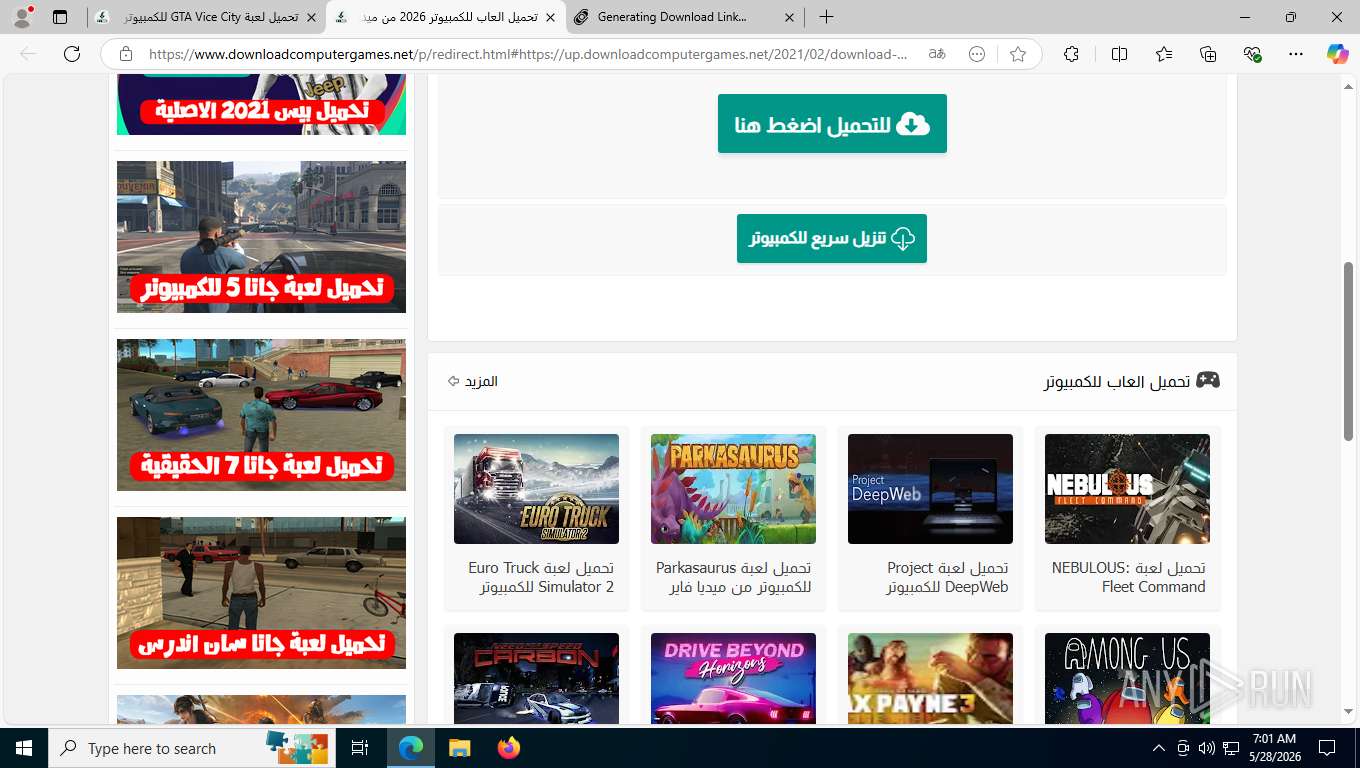Image resolution: width=1360 pixels, height=768 pixels.
Task: Click the Project DeepWeb title link
Action: tap(947, 577)
